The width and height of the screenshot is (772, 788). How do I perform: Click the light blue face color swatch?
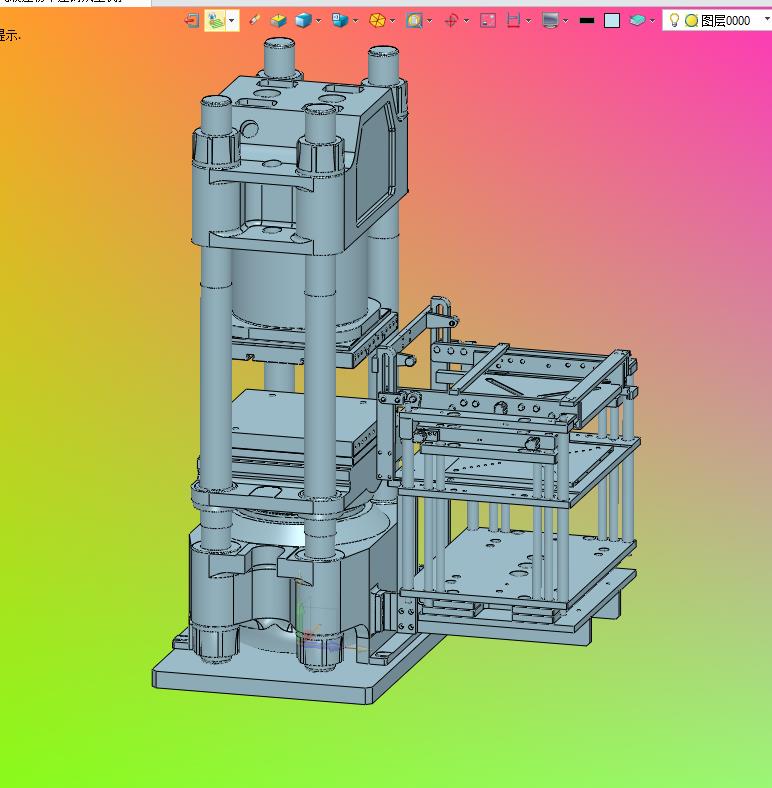(612, 21)
